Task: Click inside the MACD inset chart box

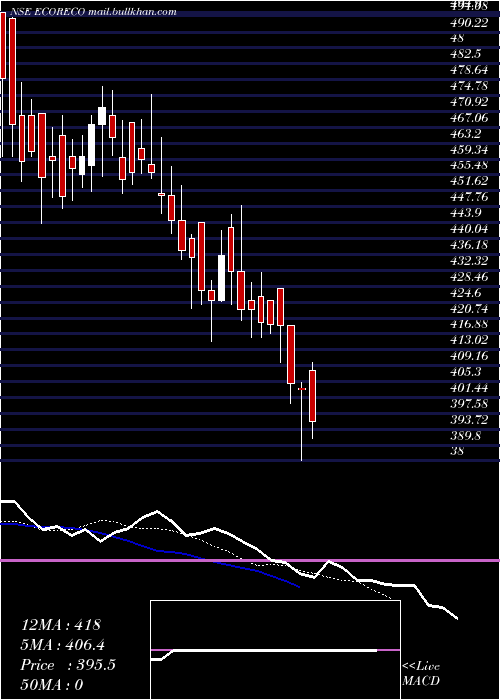Action: click(x=275, y=650)
